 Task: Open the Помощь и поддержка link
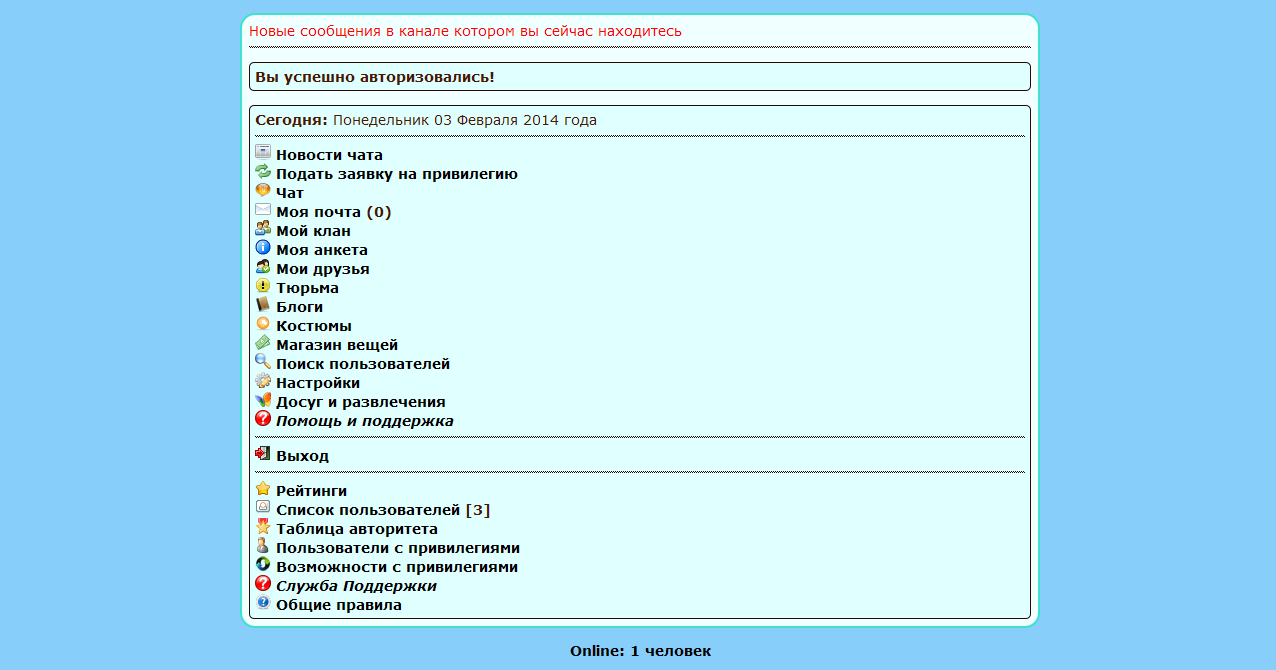click(x=365, y=421)
